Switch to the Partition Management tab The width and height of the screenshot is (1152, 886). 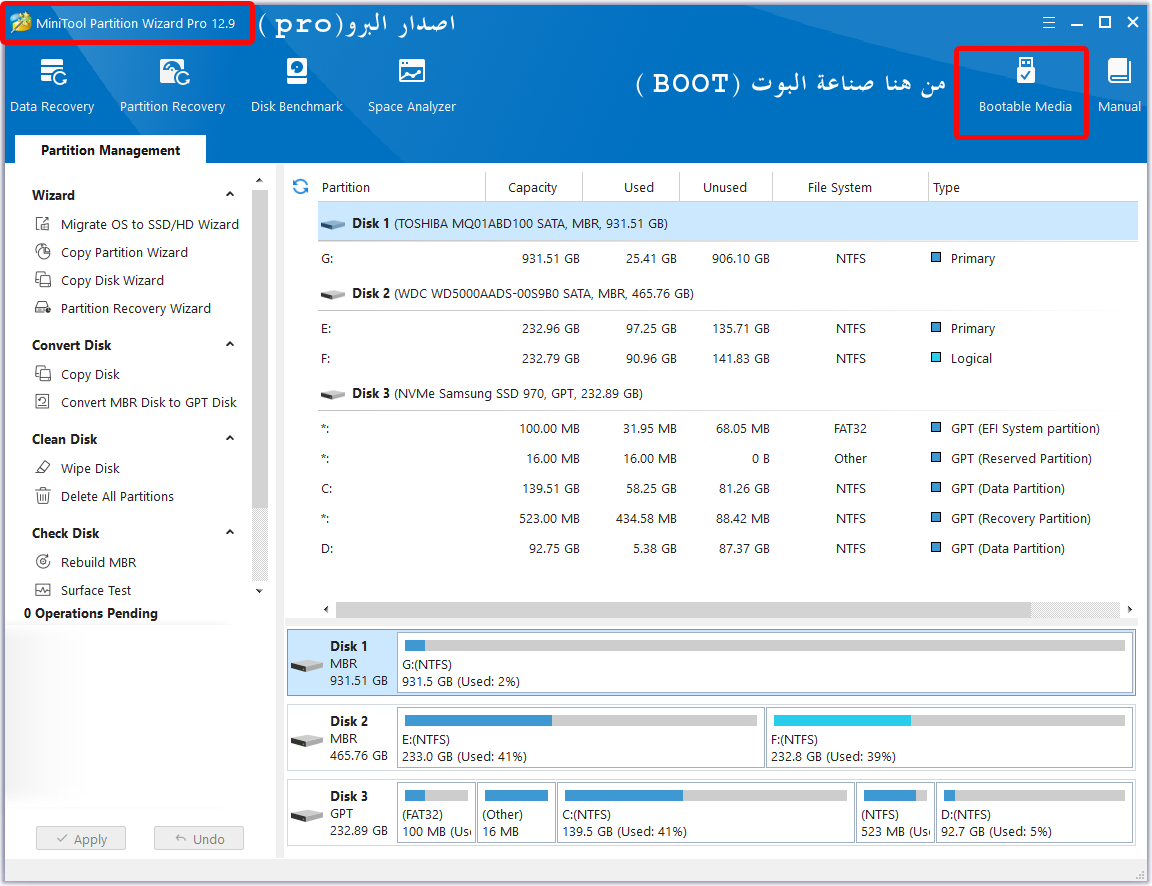tap(110, 150)
